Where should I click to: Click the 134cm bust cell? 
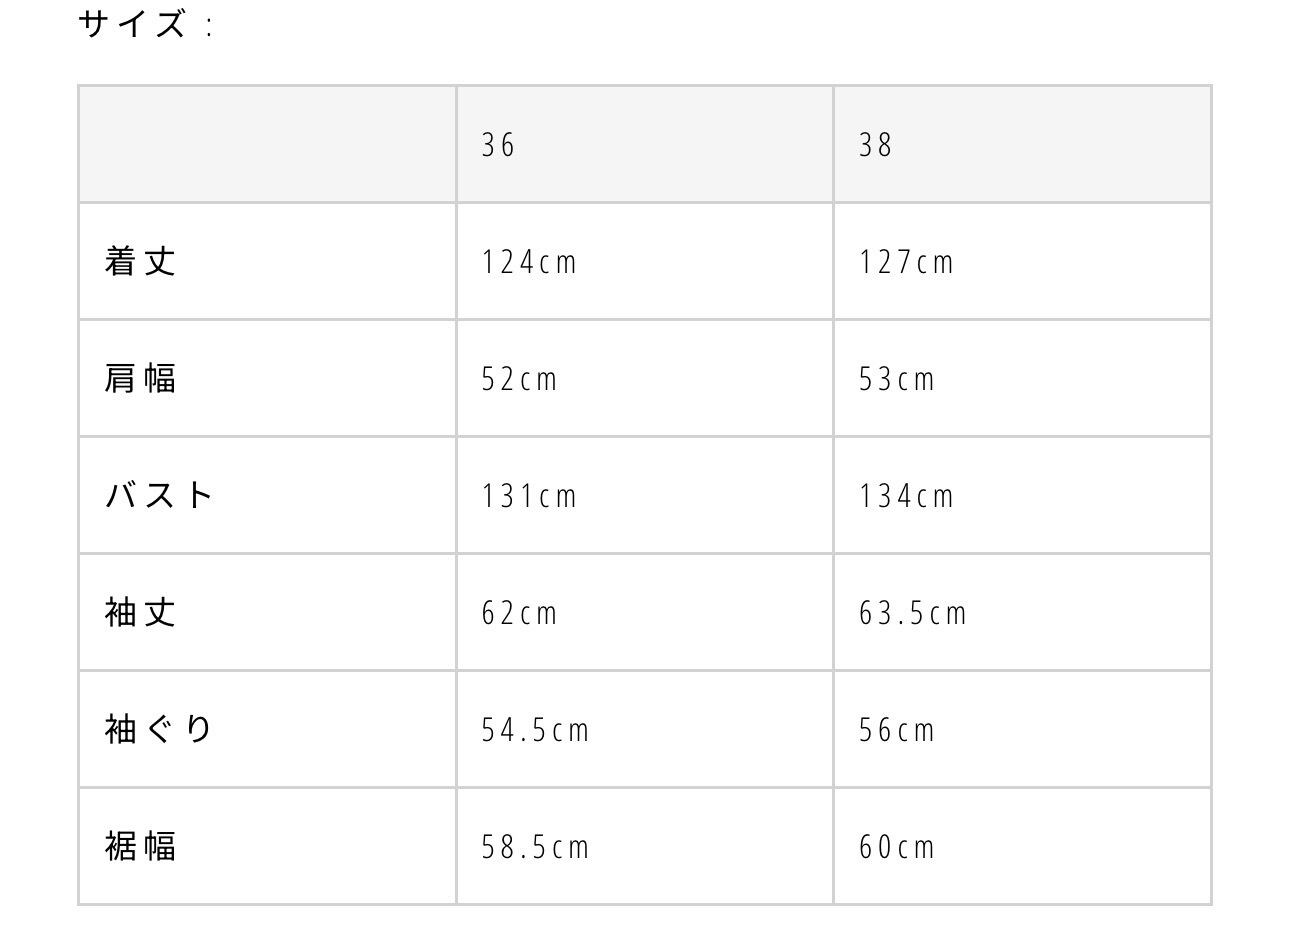(x=906, y=497)
